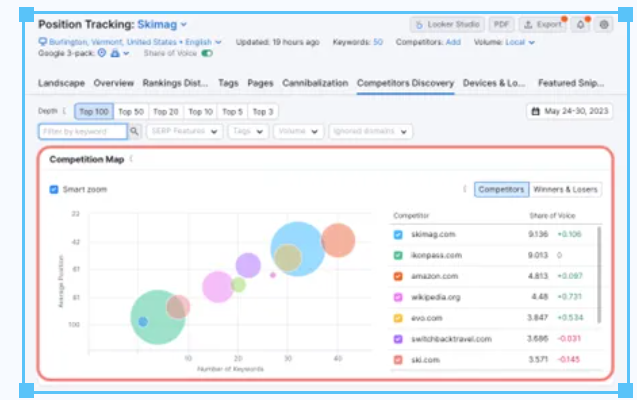Toggle the ikonpass.com checkbox

398,255
